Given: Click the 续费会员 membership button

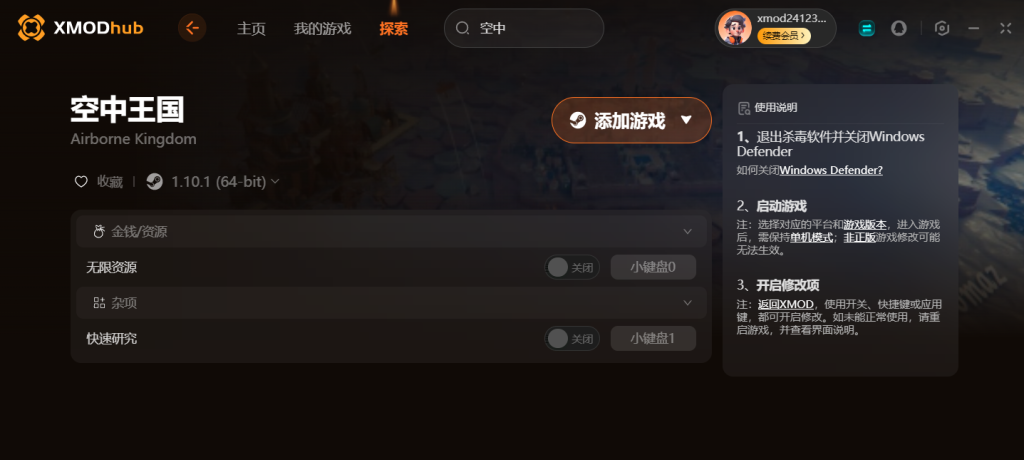Looking at the screenshot, I should click(784, 36).
